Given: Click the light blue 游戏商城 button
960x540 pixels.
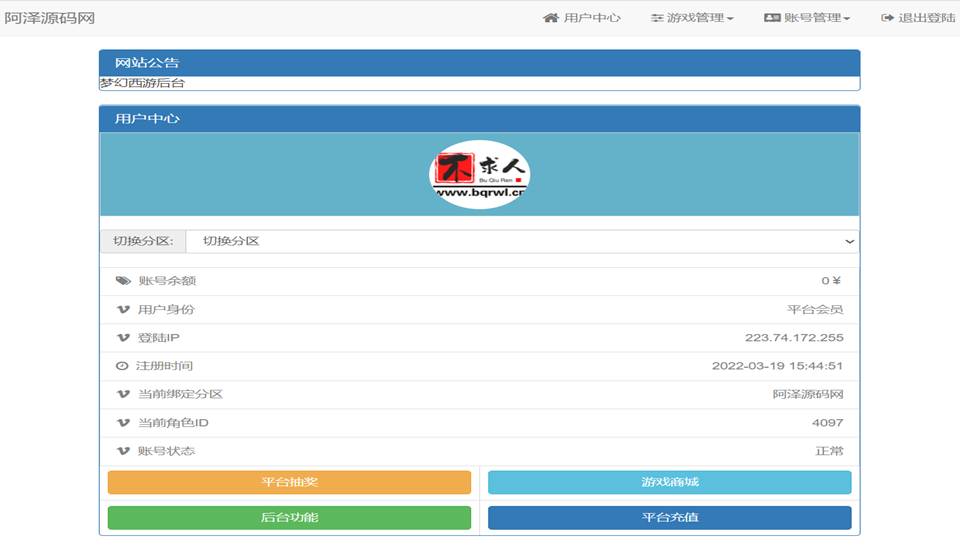Looking at the screenshot, I should point(670,482).
